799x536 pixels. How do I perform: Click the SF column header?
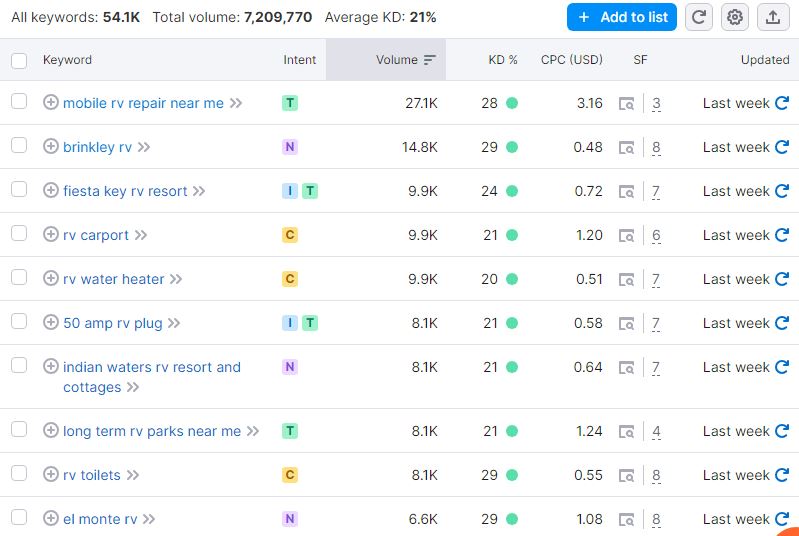(x=640, y=60)
